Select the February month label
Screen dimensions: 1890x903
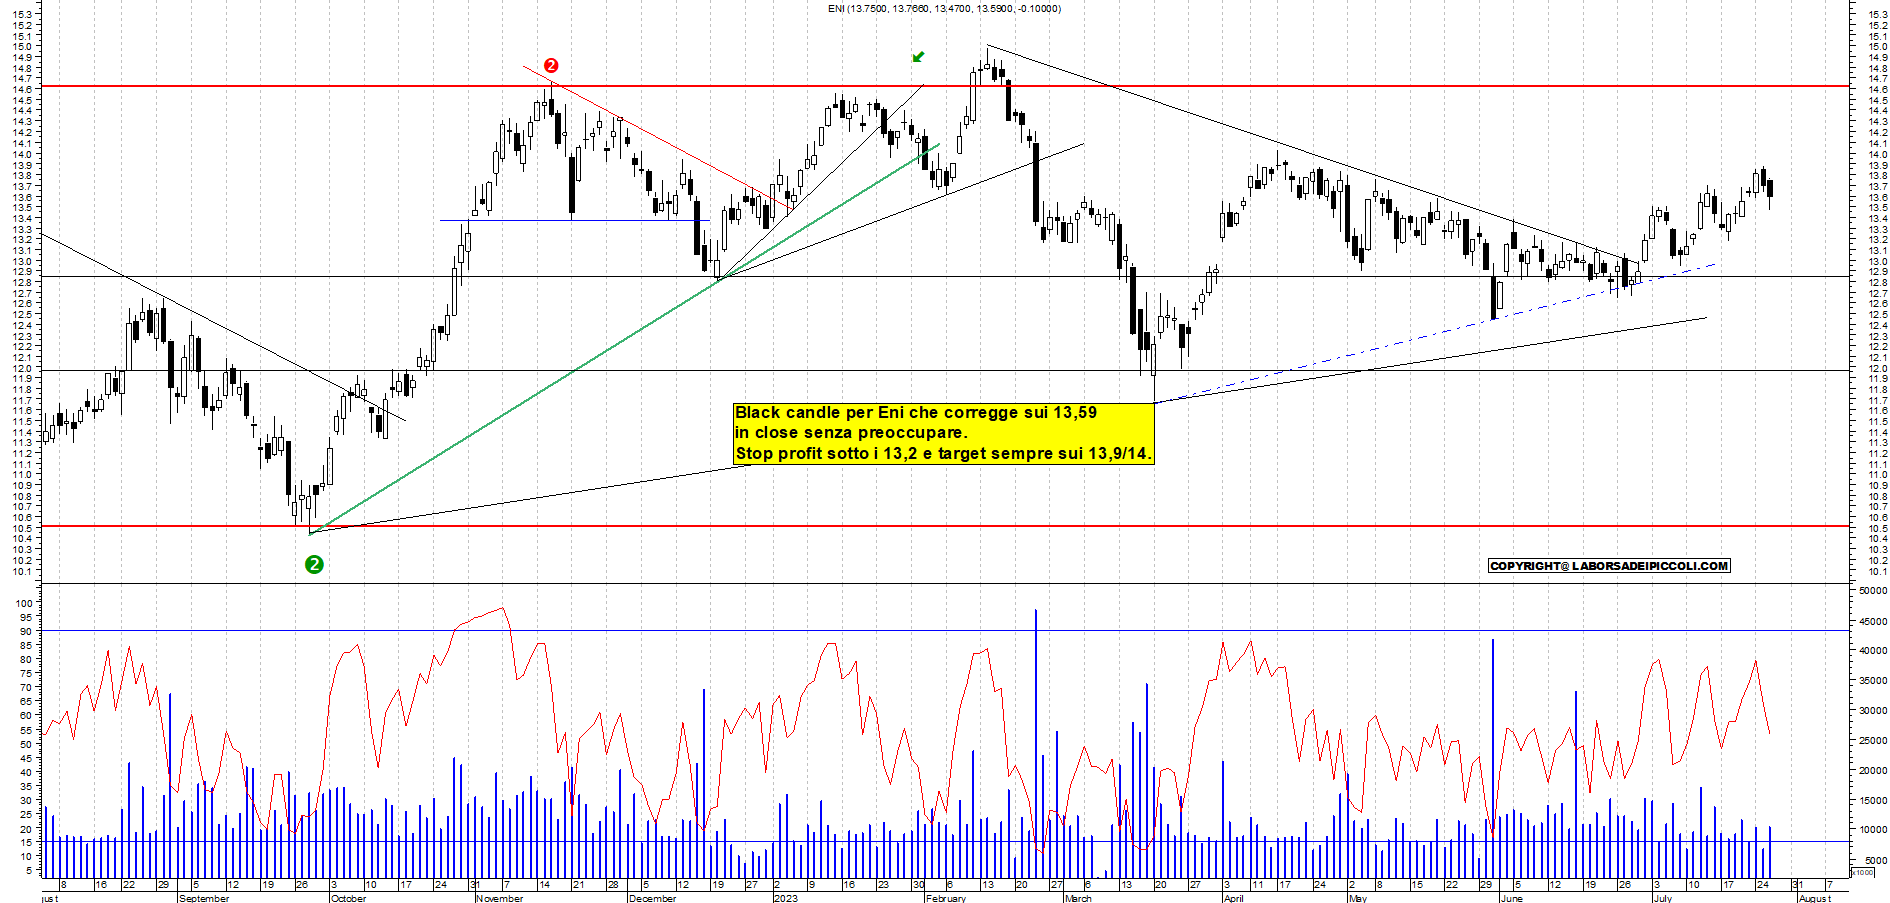click(946, 898)
